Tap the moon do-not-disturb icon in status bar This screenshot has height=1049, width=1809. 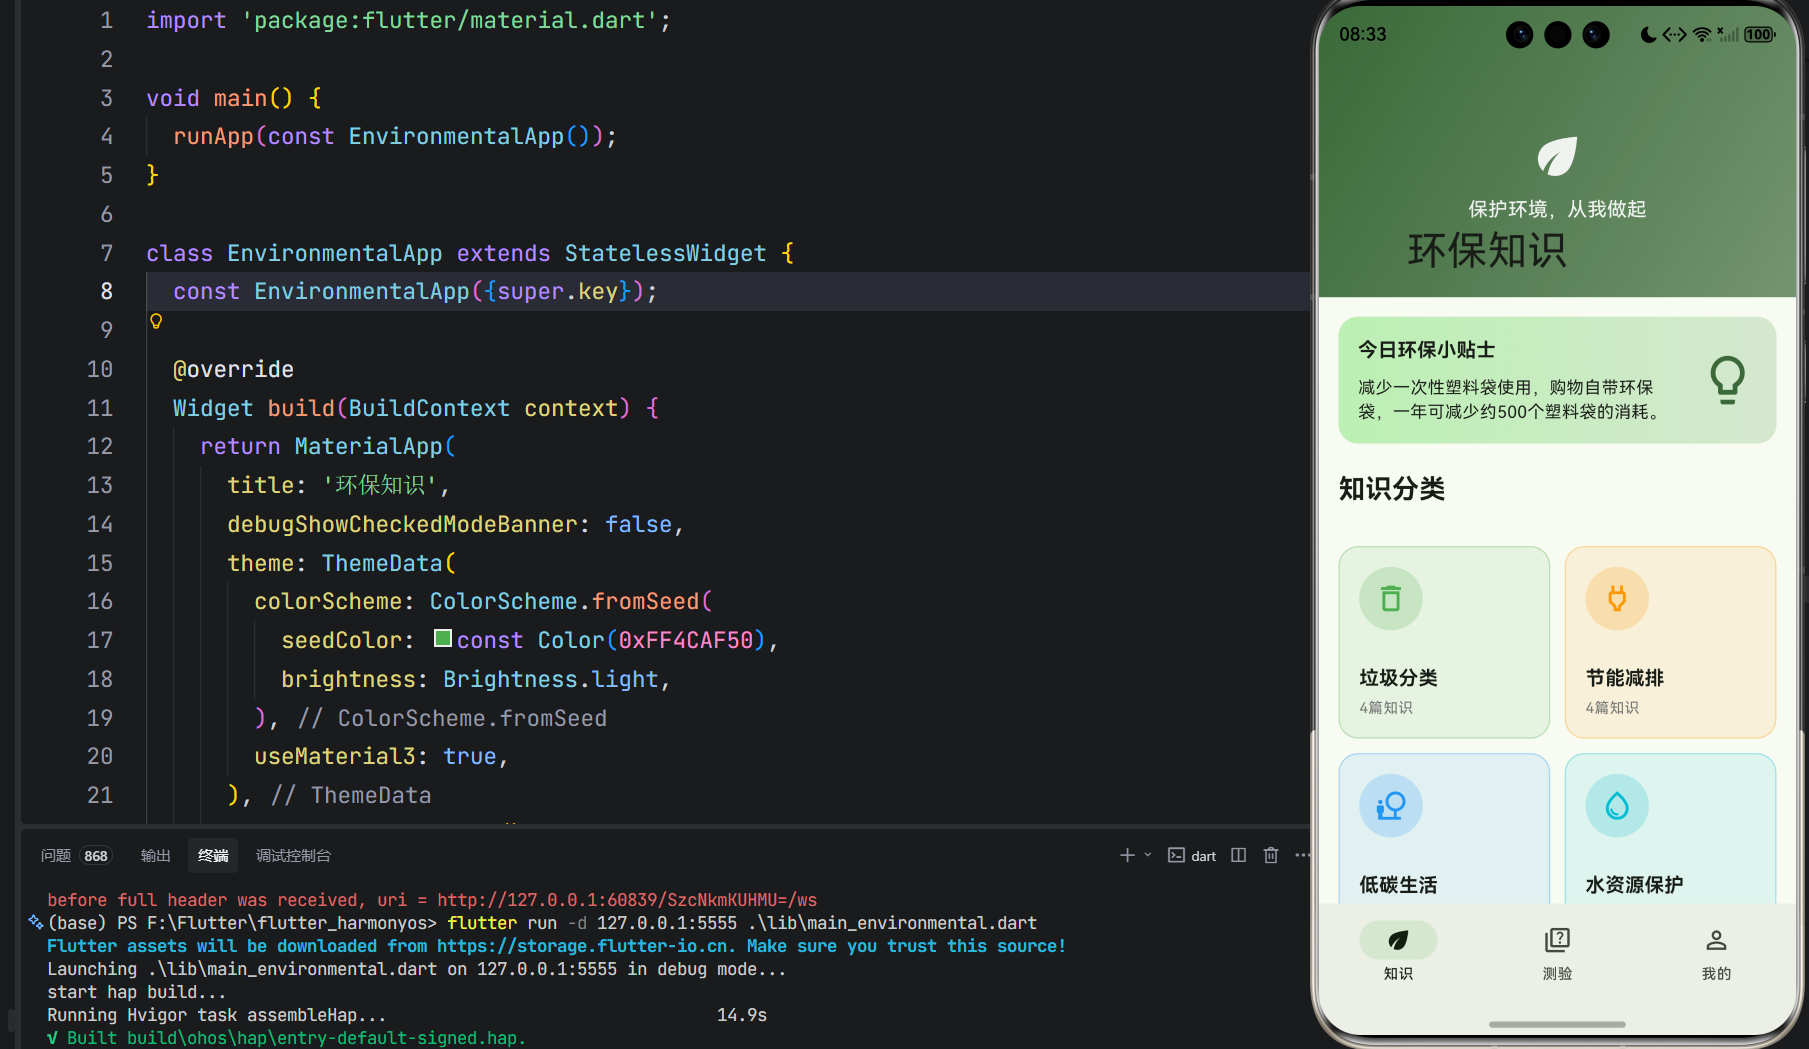click(x=1648, y=35)
